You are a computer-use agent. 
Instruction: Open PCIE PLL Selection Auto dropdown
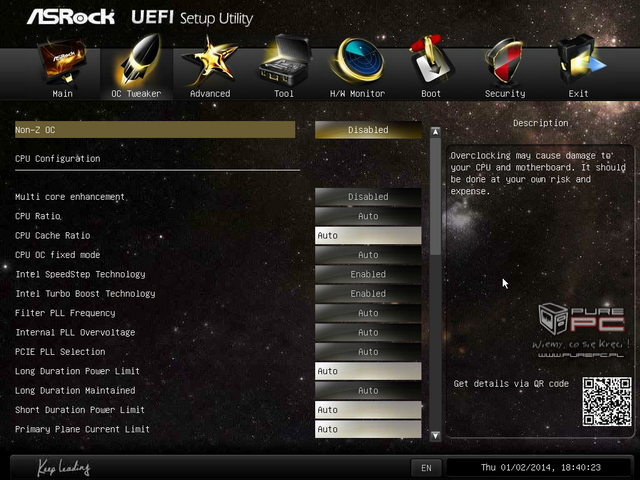tap(368, 352)
